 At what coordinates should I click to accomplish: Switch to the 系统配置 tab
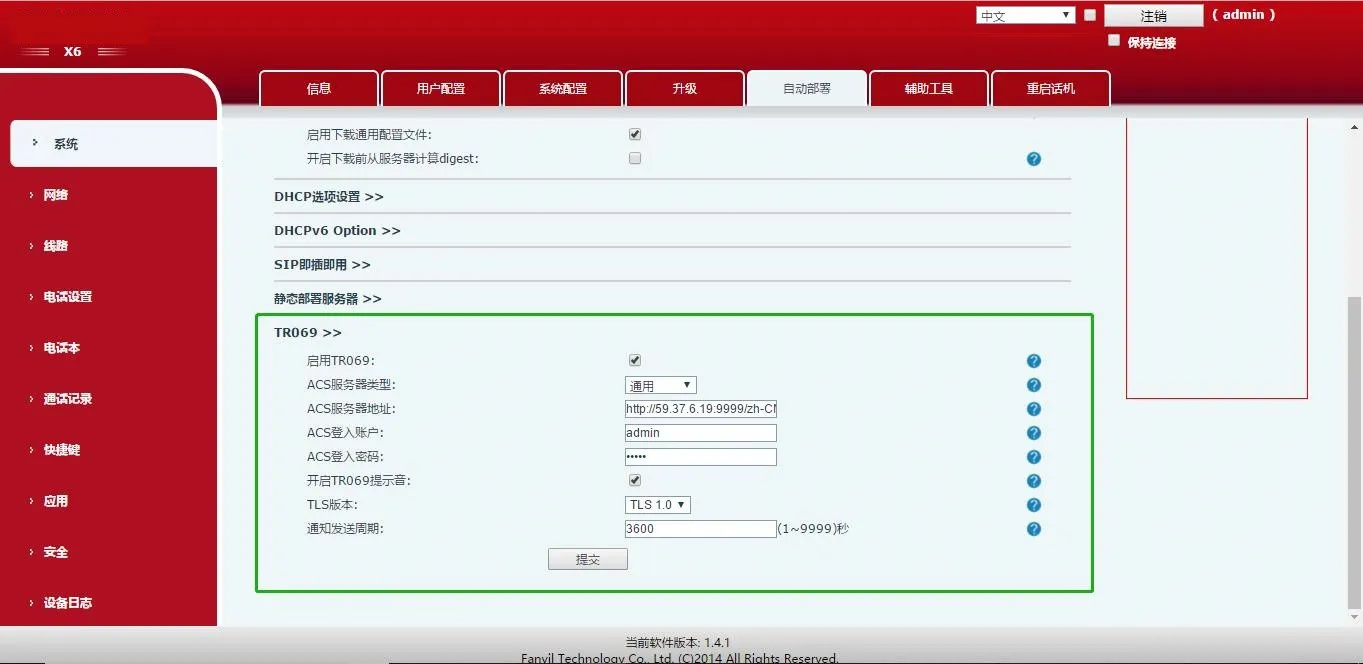click(x=563, y=88)
